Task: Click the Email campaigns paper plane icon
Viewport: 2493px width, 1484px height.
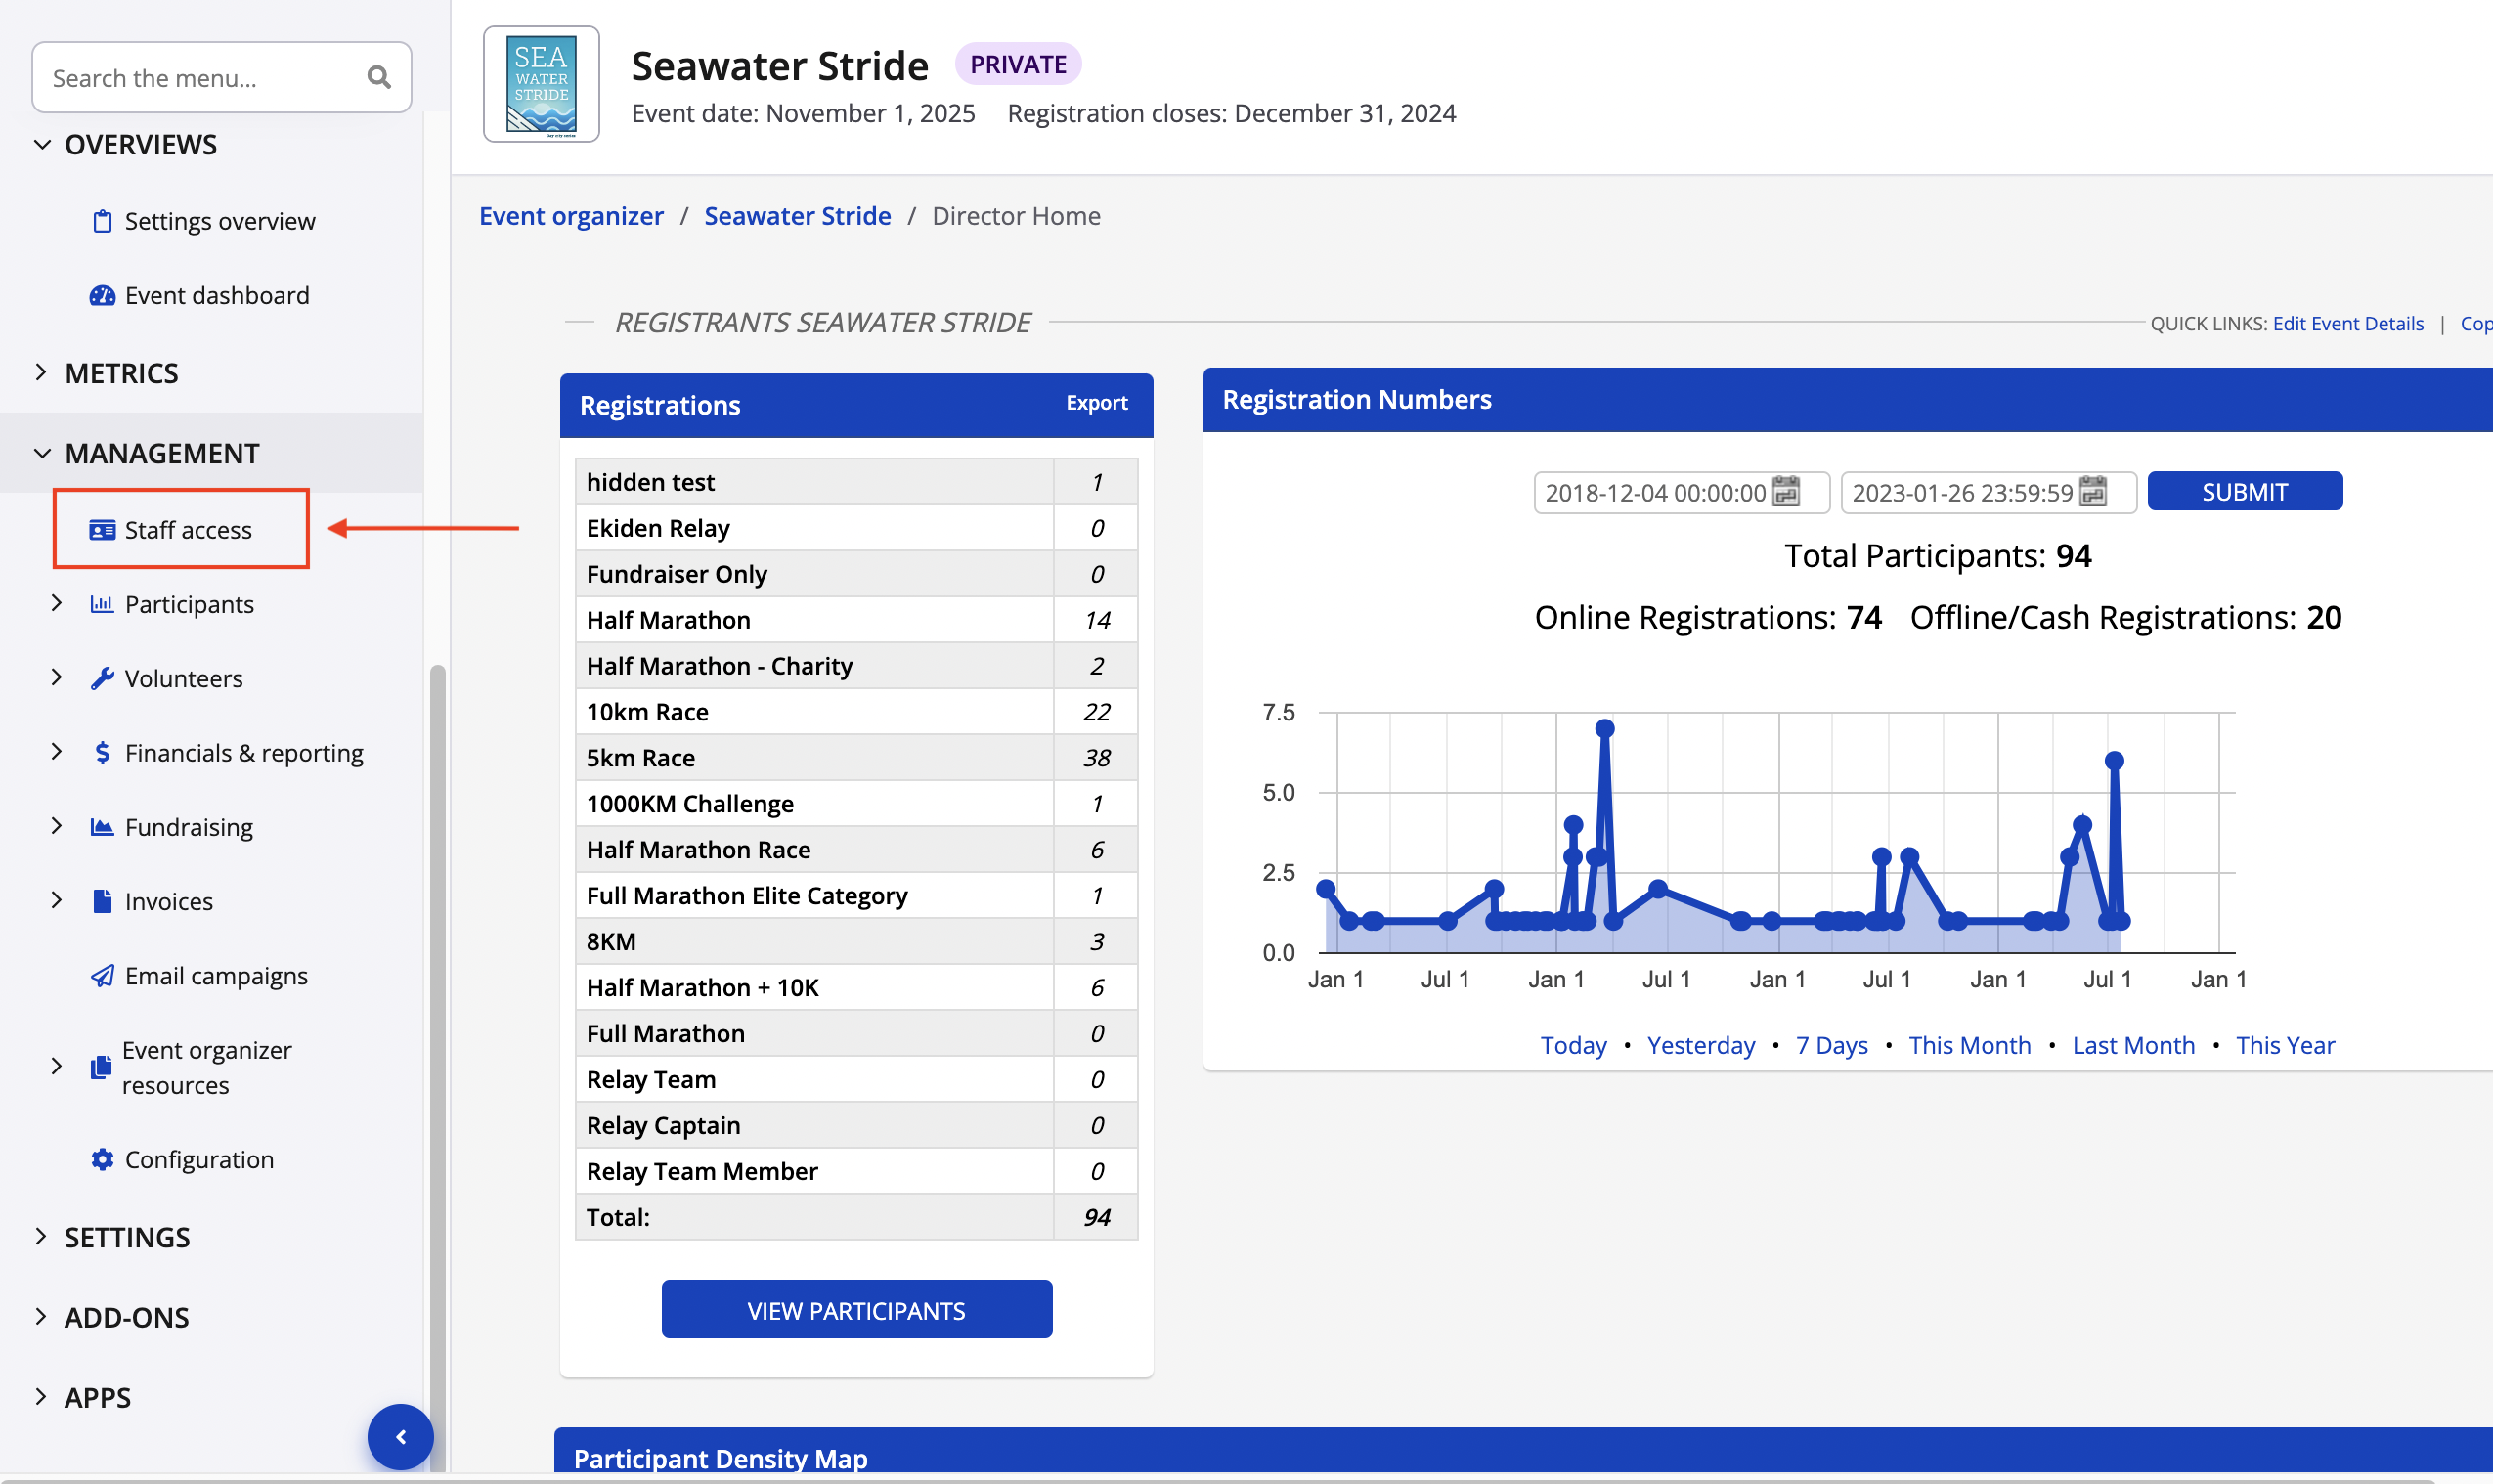Action: pos(102,975)
